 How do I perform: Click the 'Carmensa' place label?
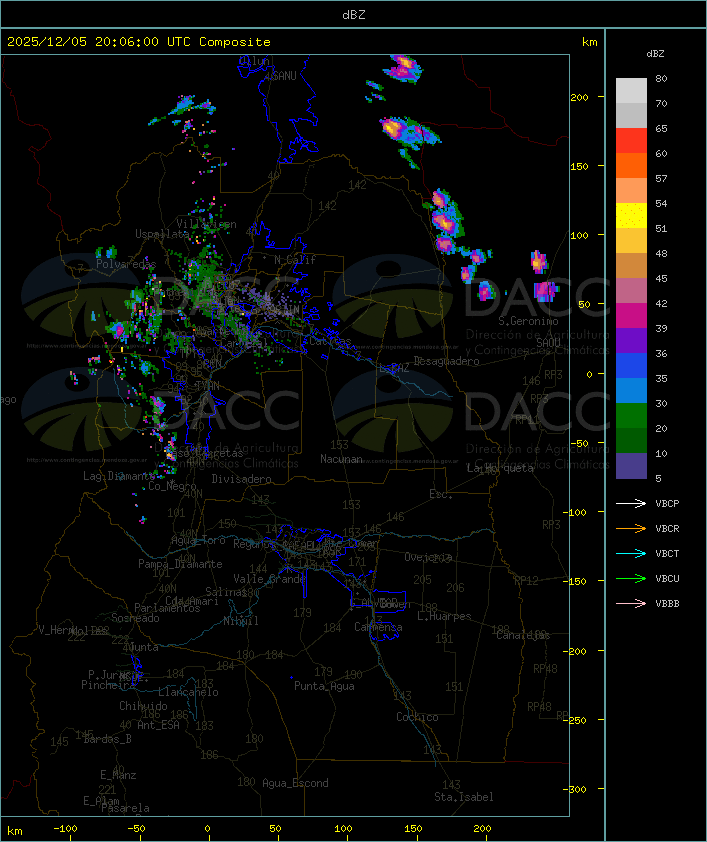point(378,627)
